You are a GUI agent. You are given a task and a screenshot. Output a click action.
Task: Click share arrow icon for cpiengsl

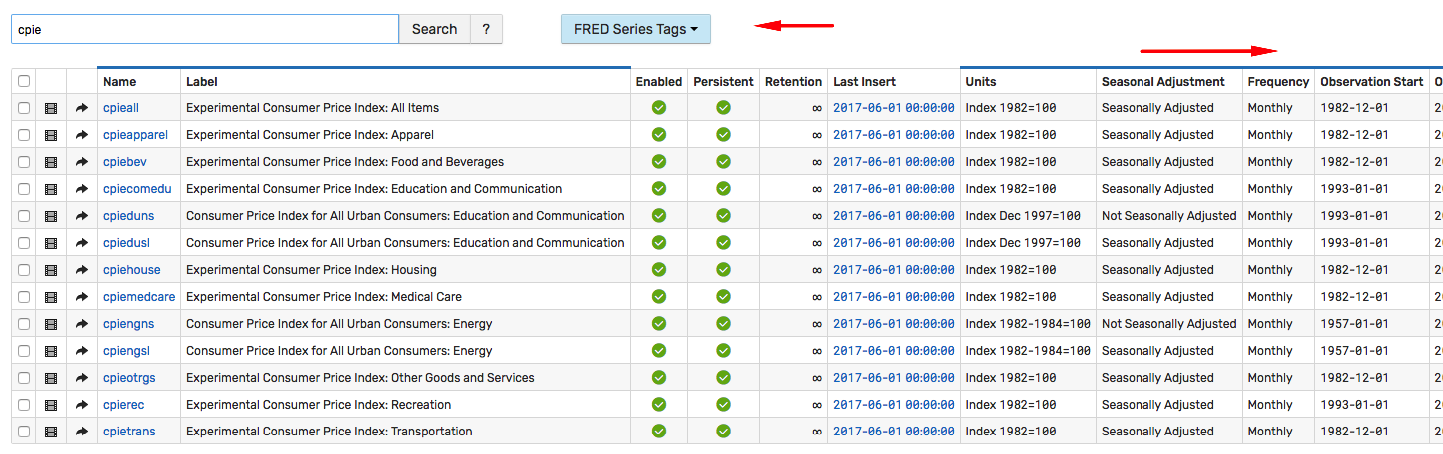pos(82,351)
